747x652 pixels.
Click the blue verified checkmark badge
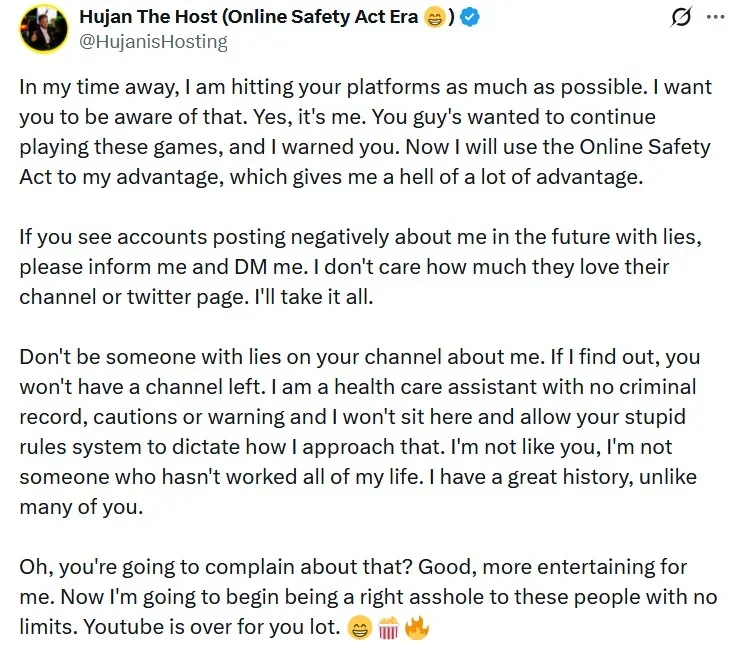pos(471,18)
